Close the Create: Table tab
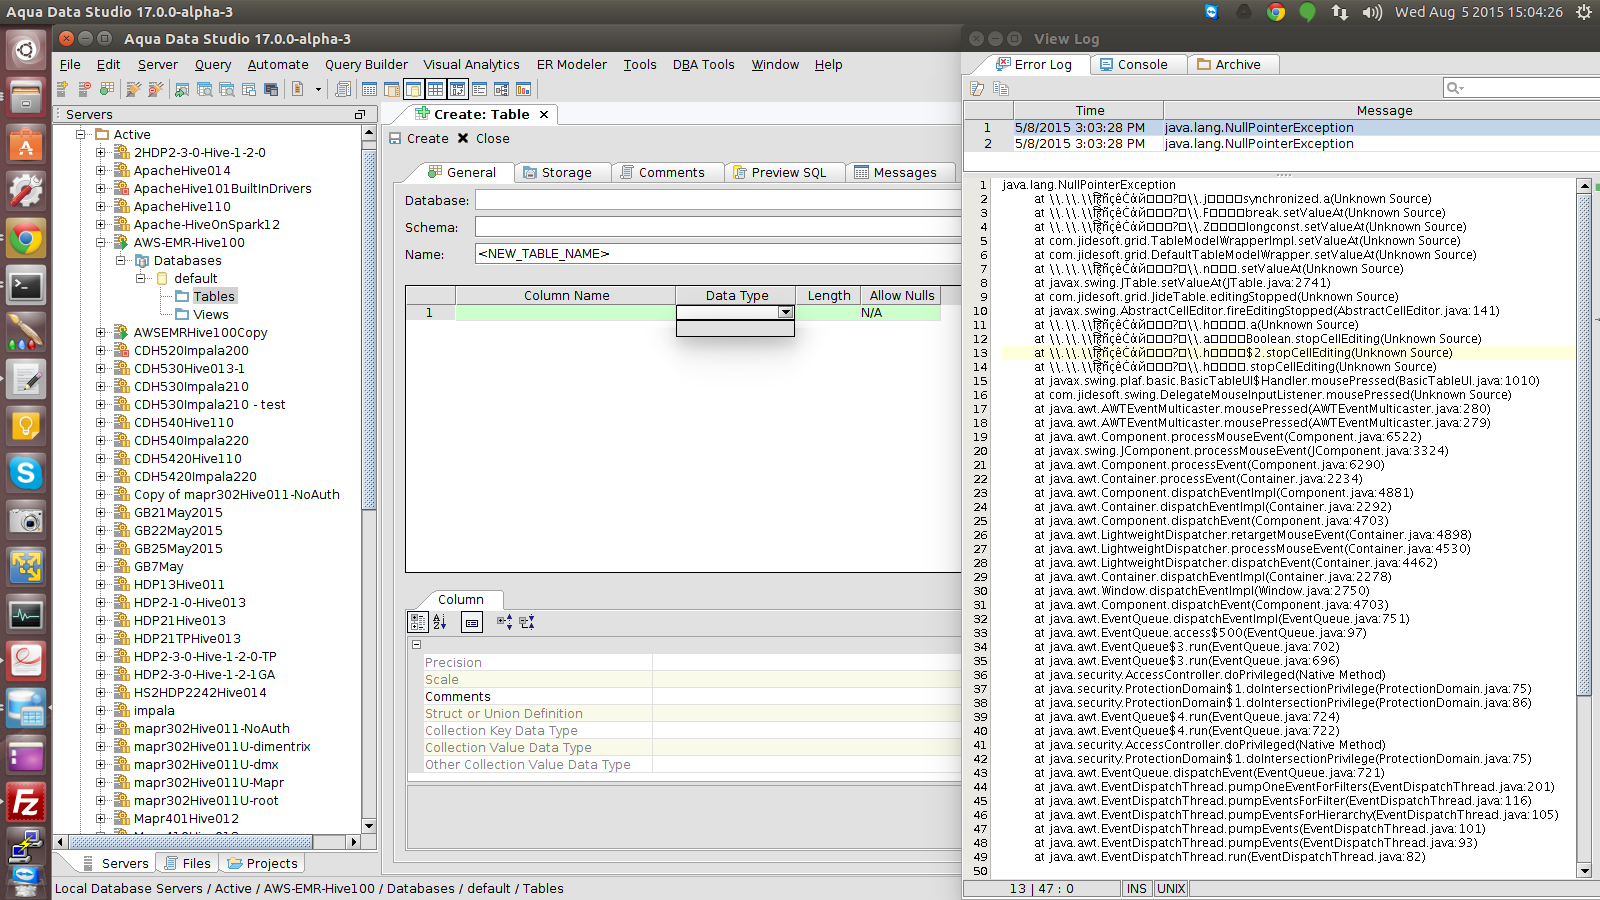Image resolution: width=1600 pixels, height=900 pixels. 544,115
